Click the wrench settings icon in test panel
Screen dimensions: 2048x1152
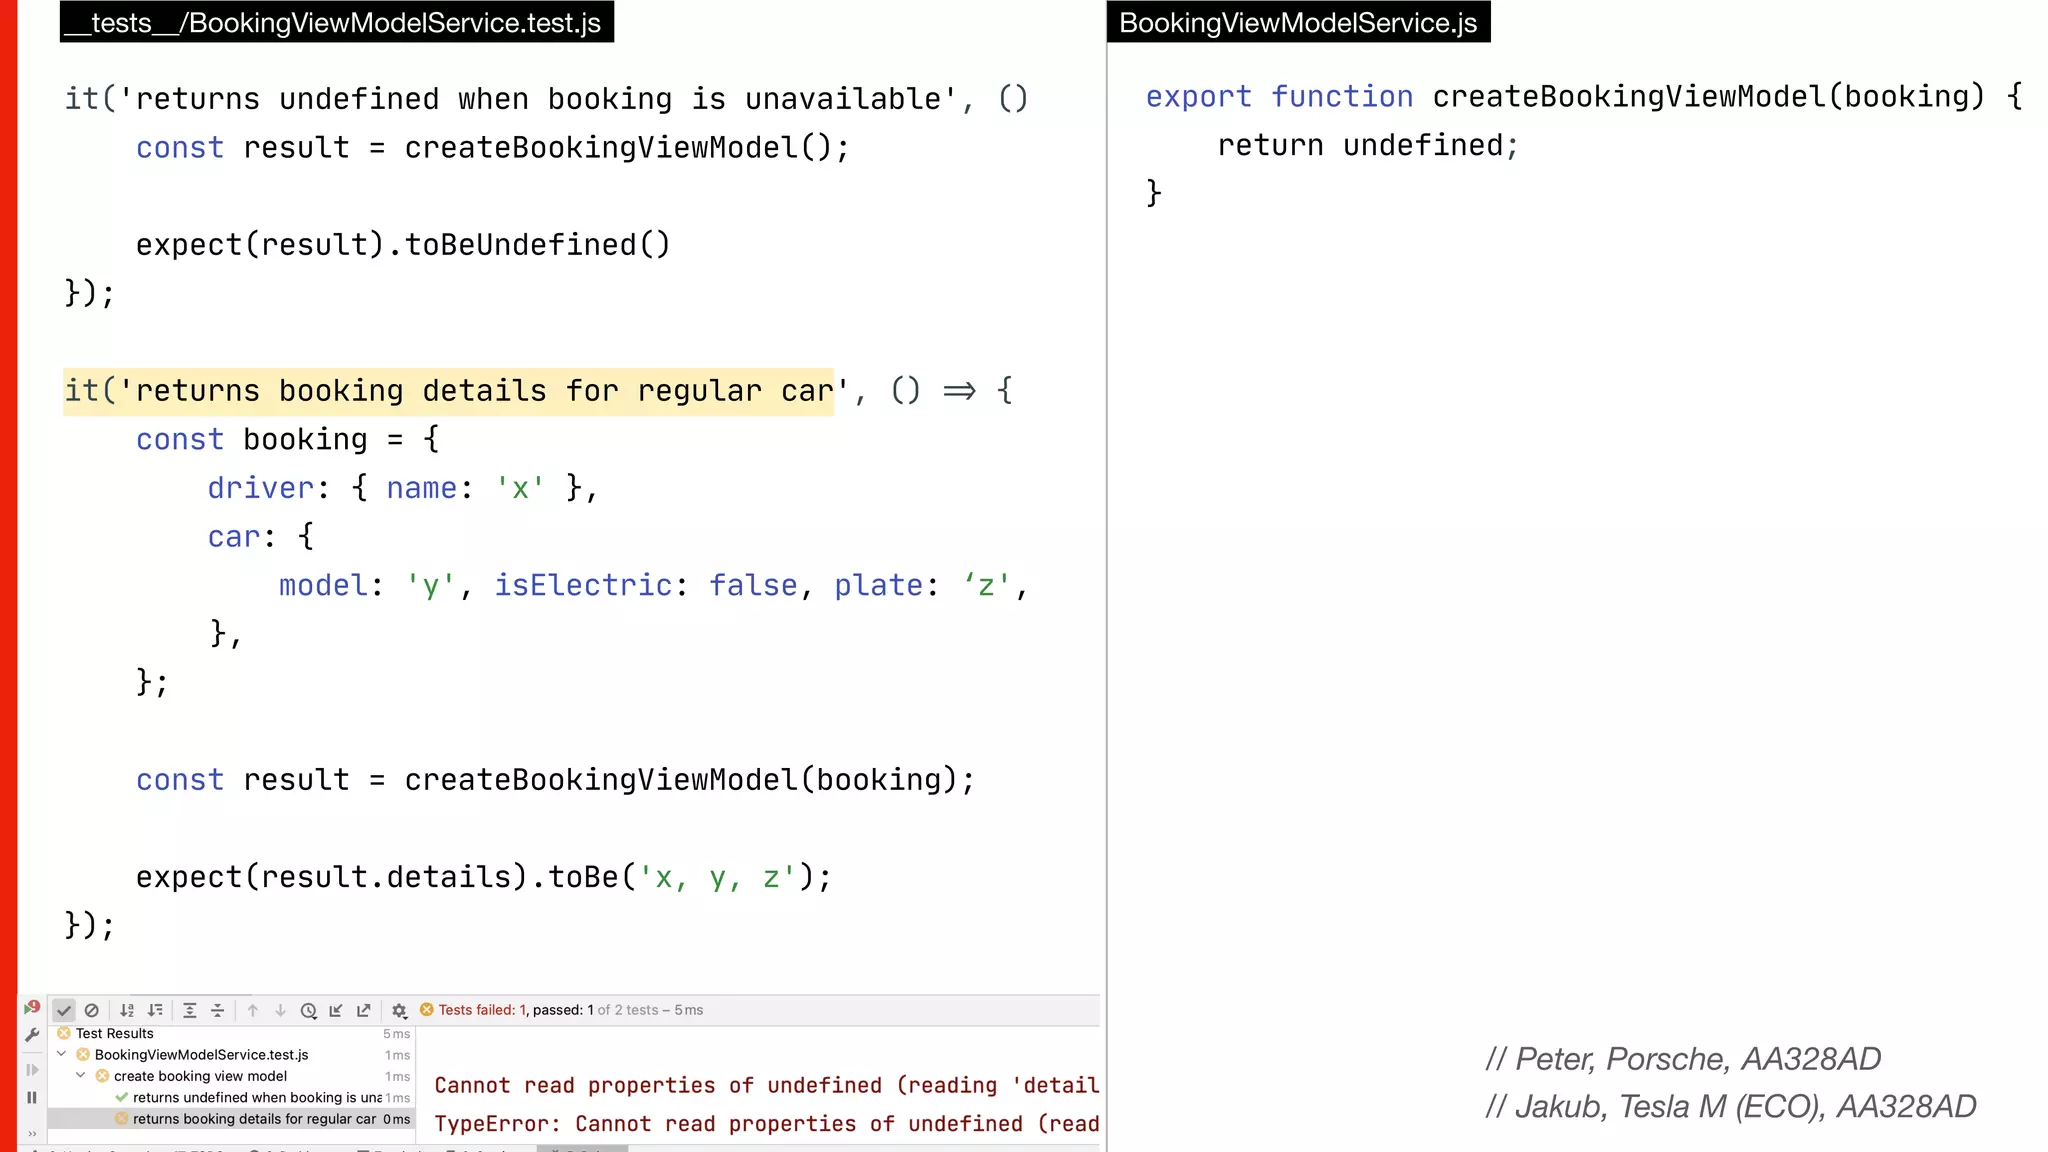pos(32,1035)
